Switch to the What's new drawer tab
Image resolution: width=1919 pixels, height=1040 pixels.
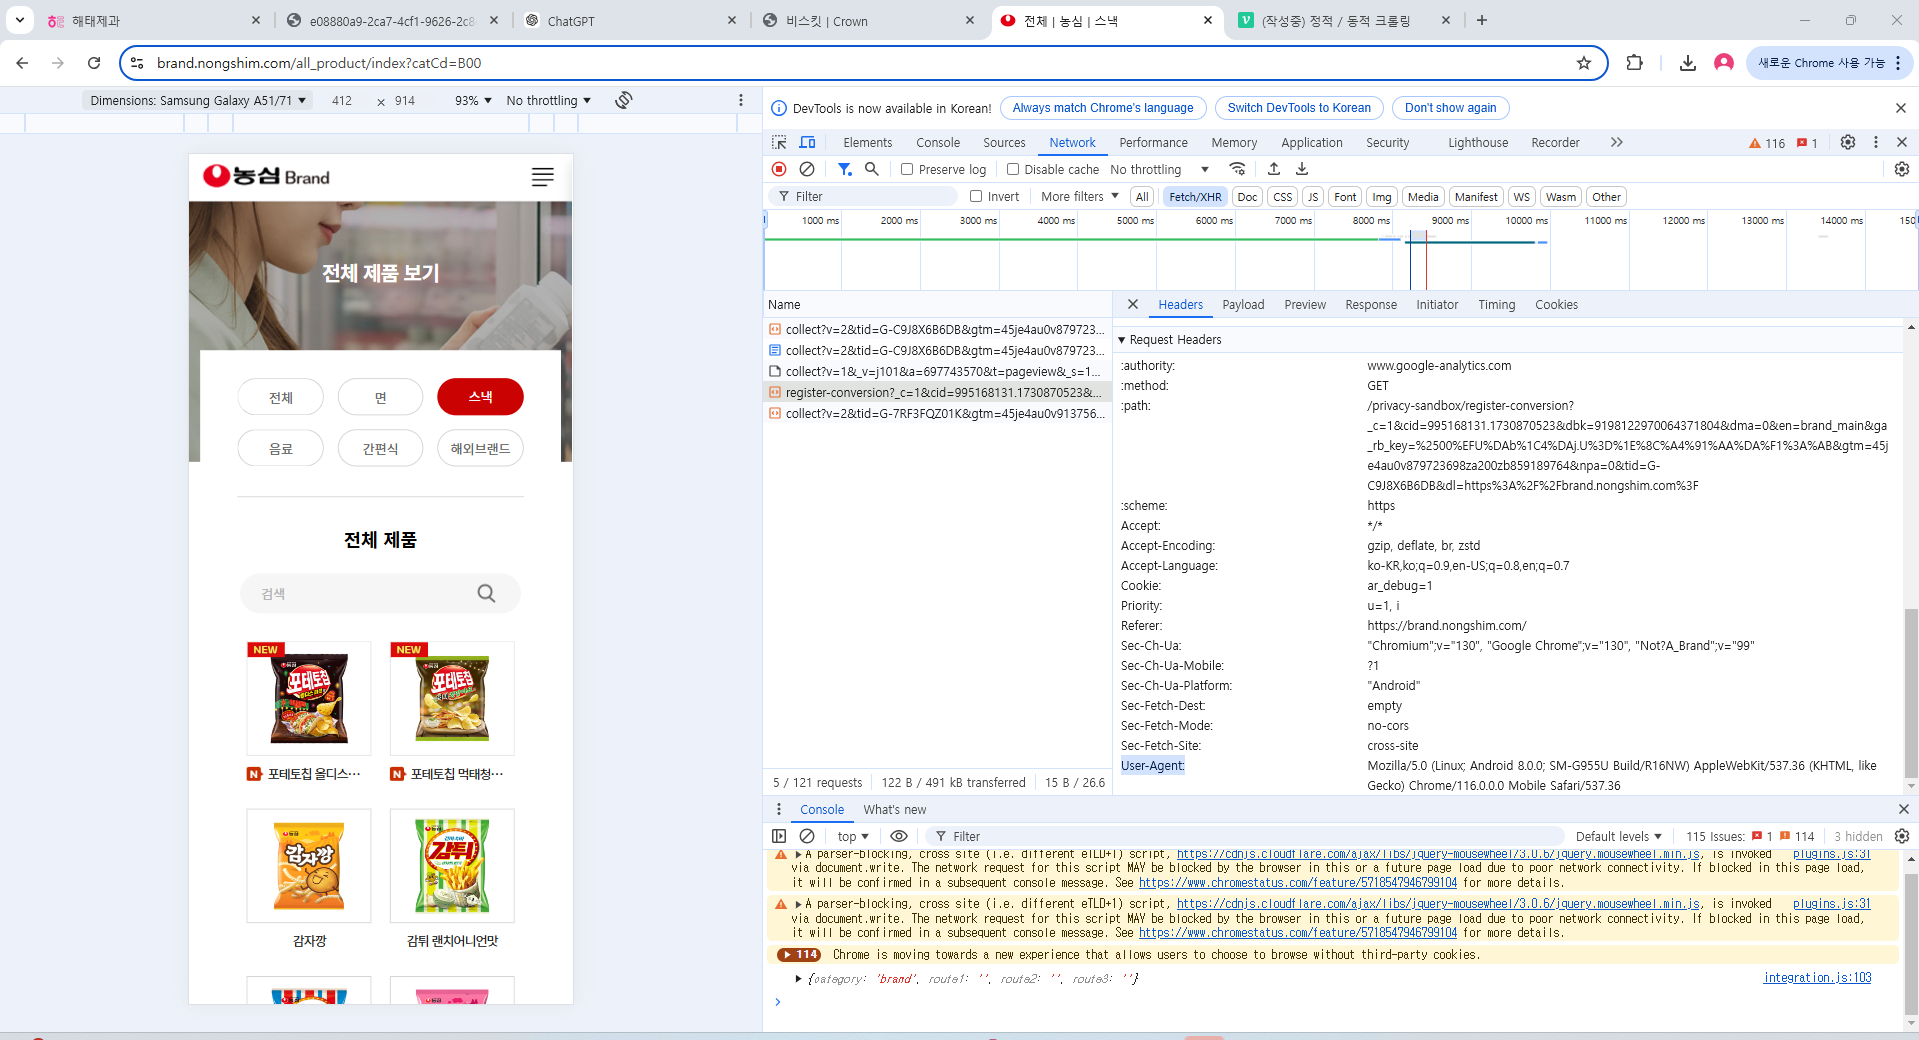(895, 809)
